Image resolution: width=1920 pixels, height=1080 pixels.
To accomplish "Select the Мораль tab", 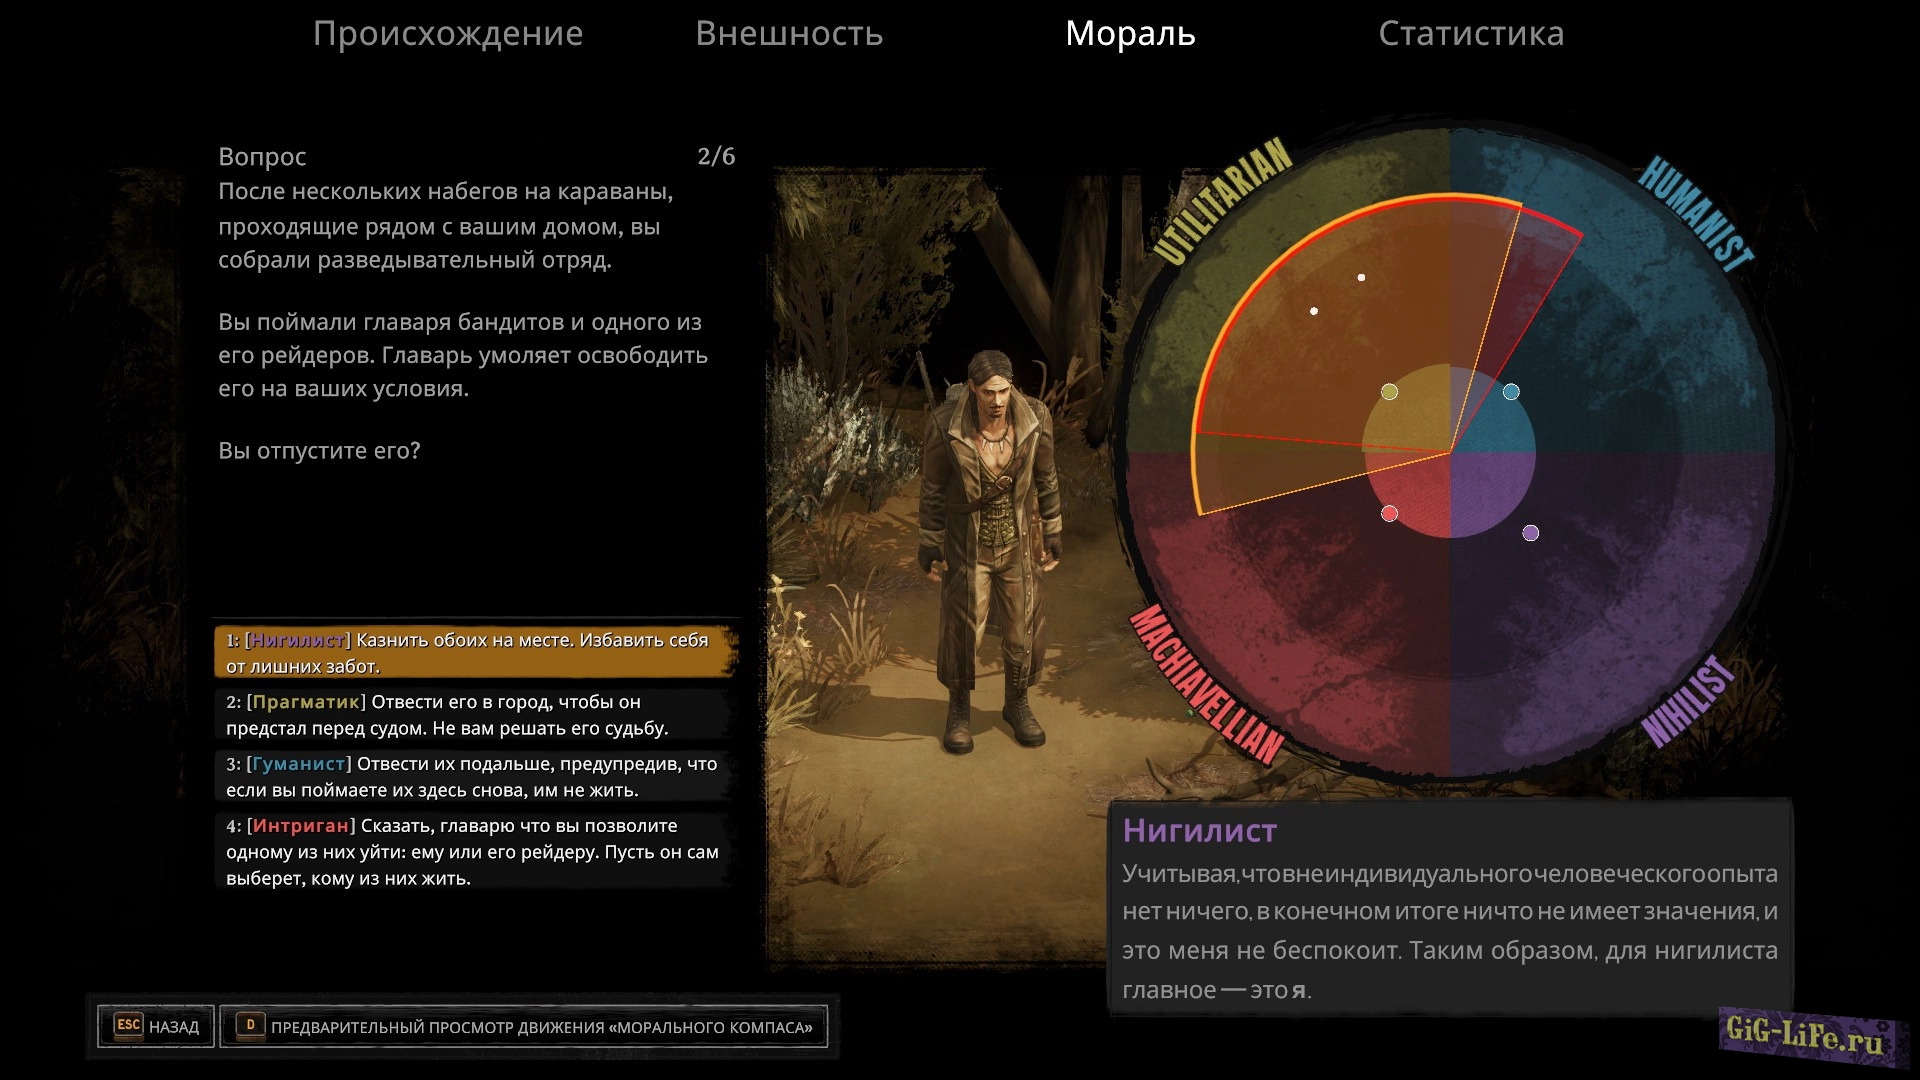I will (x=1130, y=34).
